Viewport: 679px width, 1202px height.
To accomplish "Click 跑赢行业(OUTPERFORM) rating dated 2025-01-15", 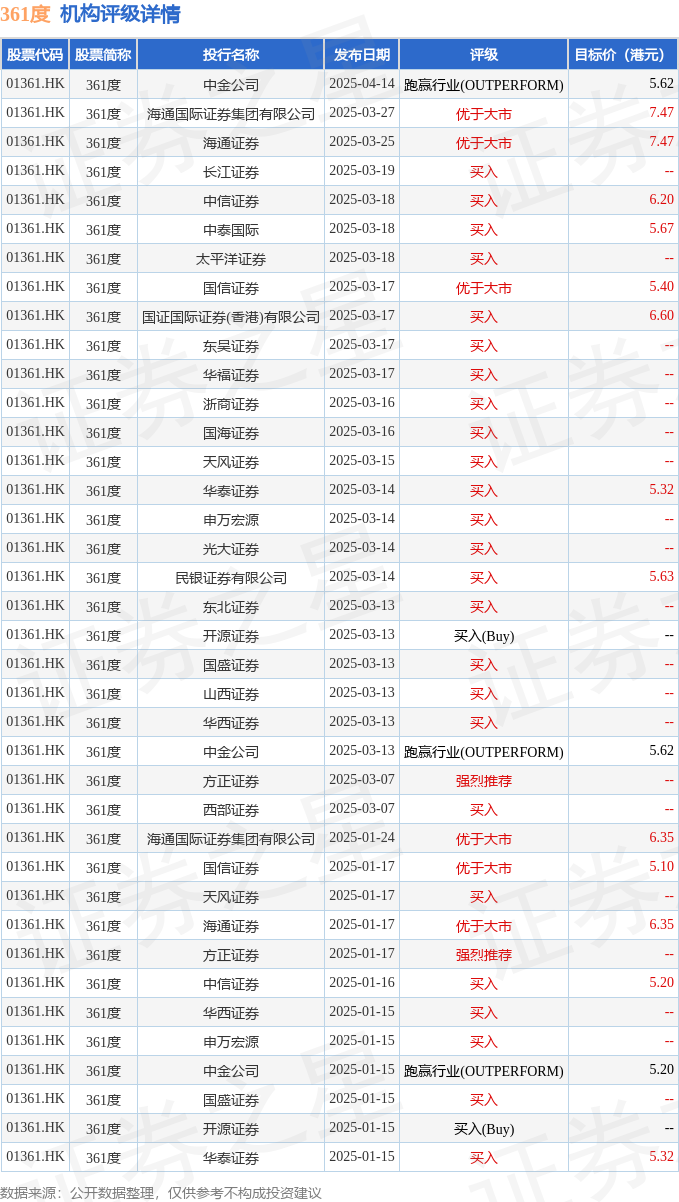I will 484,1071.
